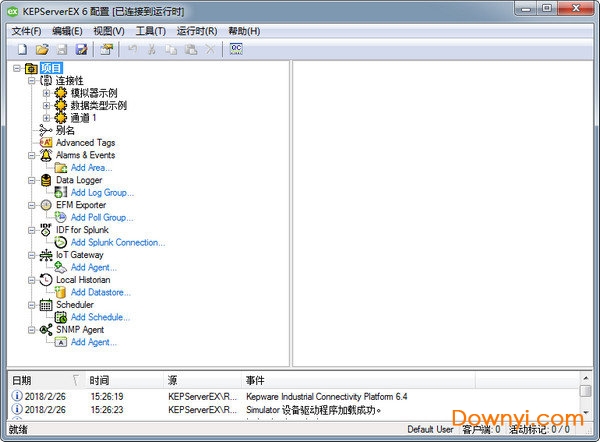This screenshot has height=442, width=600.
Task: Click the Add Schedule... link
Action: [x=100, y=317]
